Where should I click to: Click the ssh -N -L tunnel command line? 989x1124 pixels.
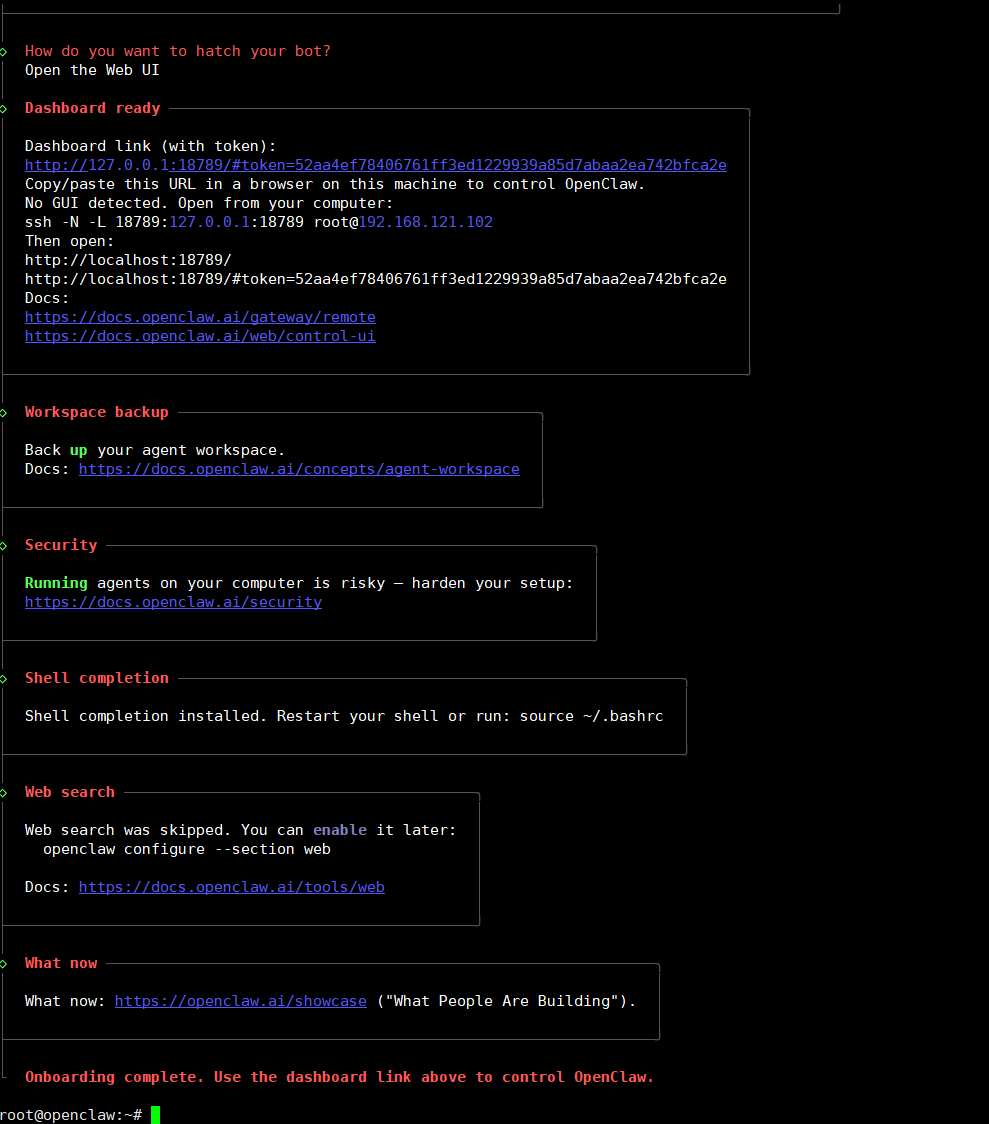[259, 222]
